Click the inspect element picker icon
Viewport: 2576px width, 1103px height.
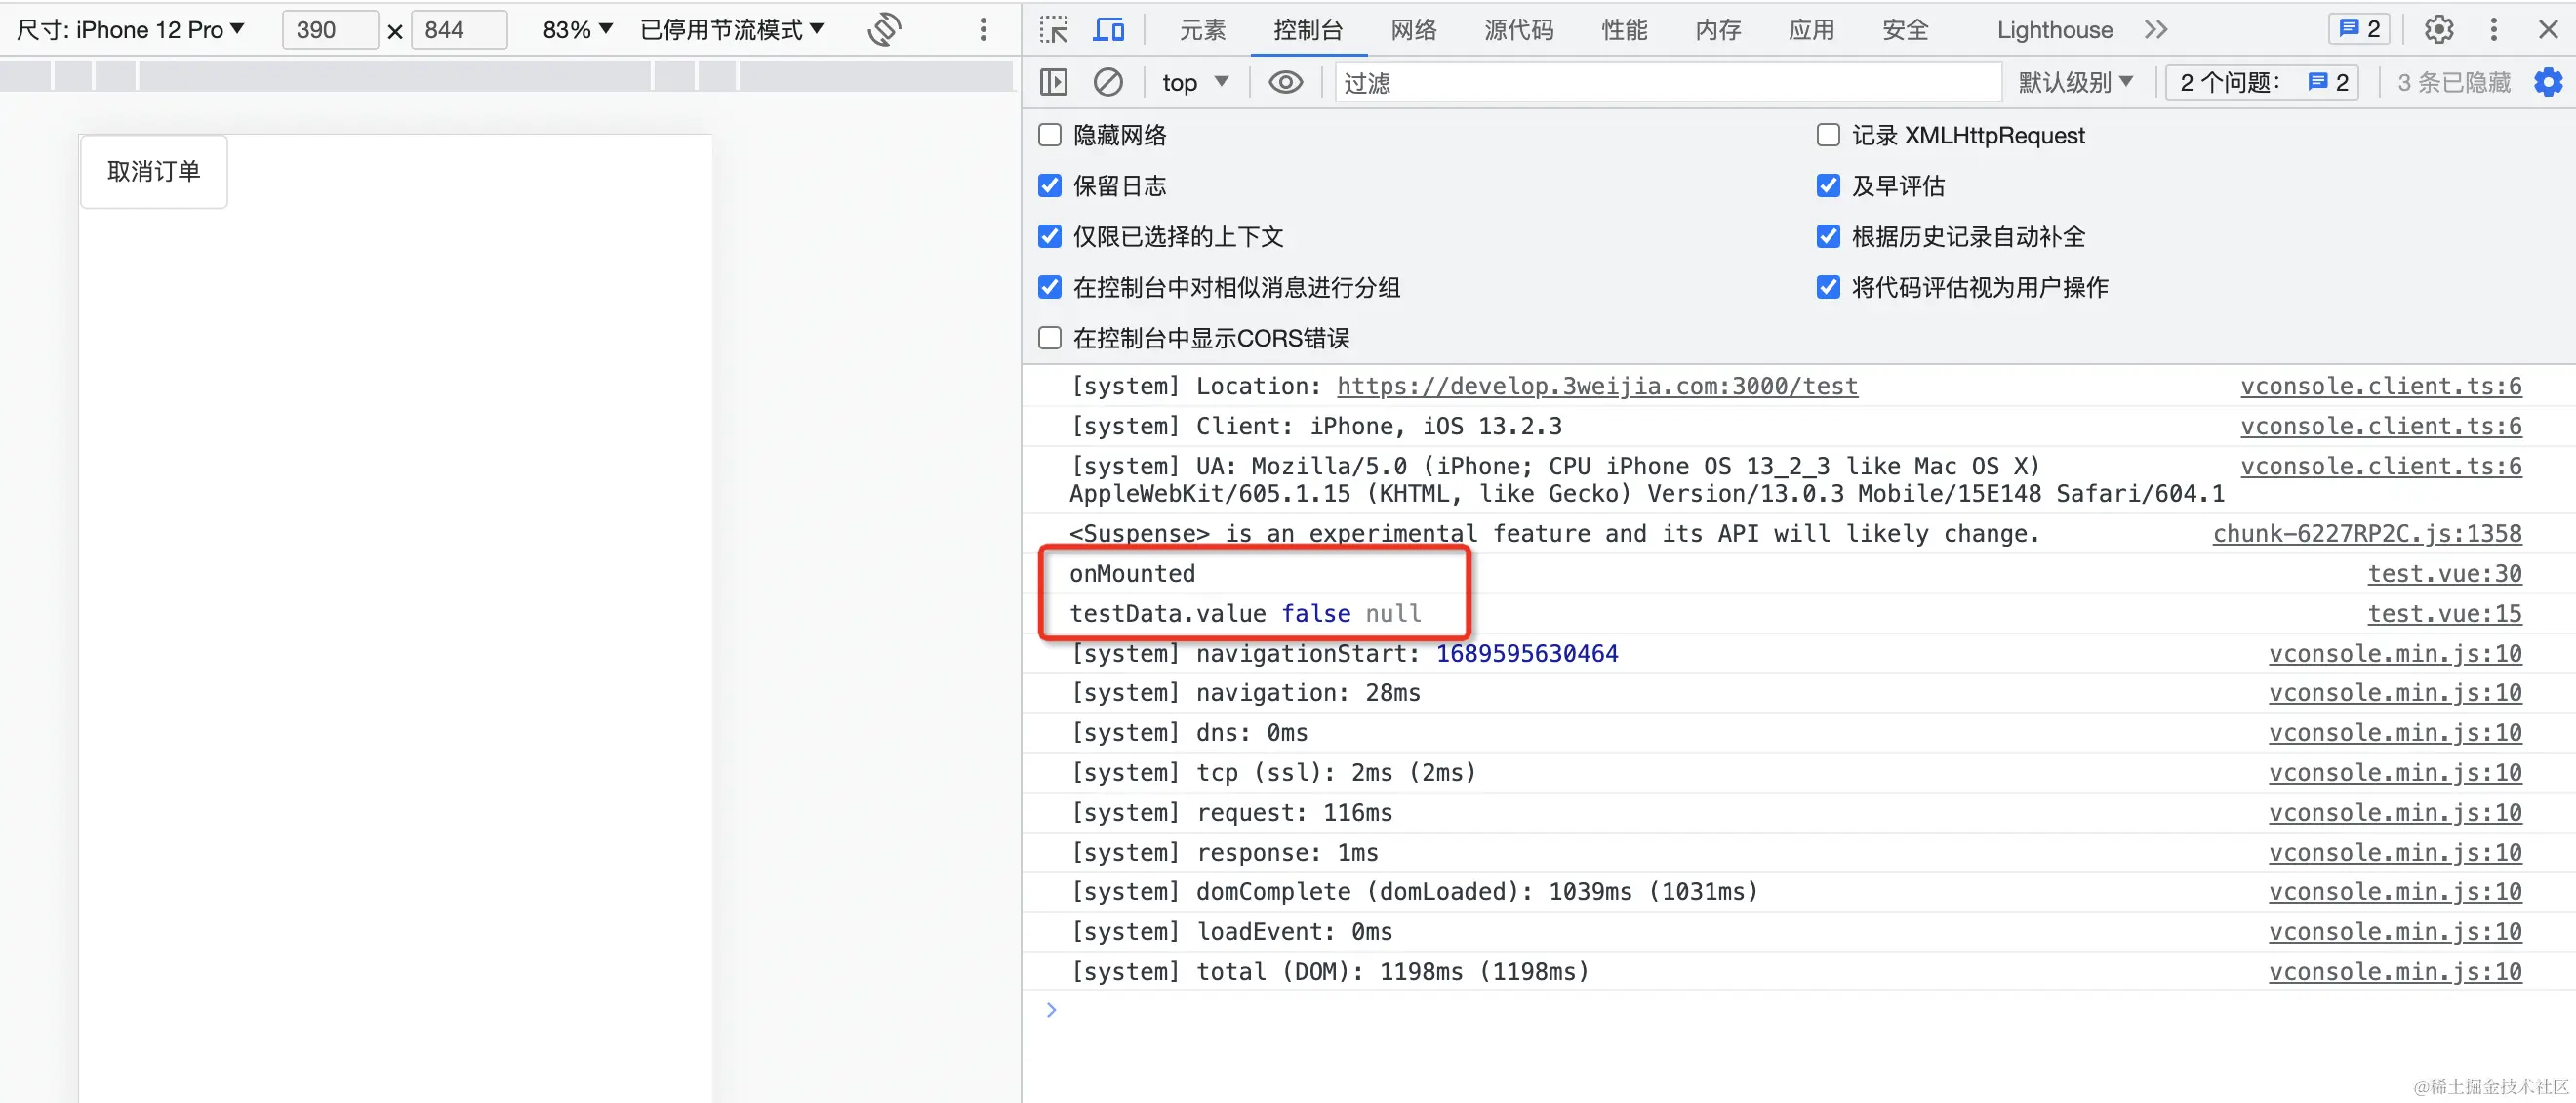[x=1053, y=30]
